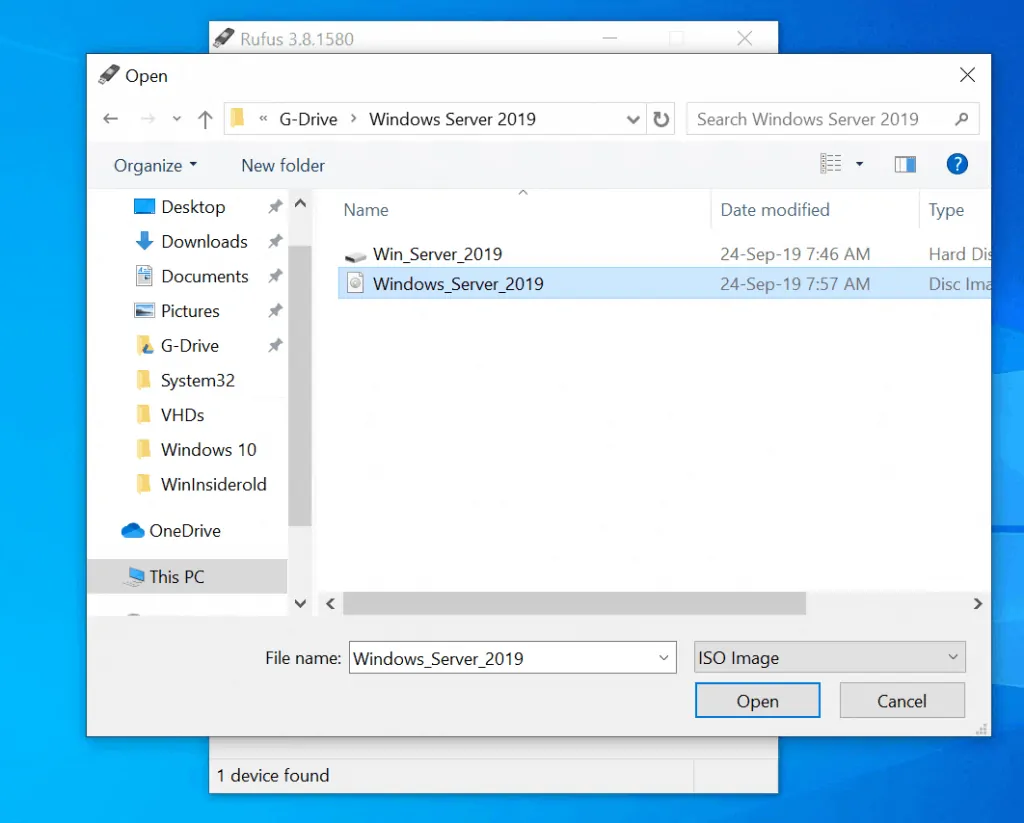Expand the file name history dropdown
This screenshot has height=823, width=1024.
click(662, 658)
